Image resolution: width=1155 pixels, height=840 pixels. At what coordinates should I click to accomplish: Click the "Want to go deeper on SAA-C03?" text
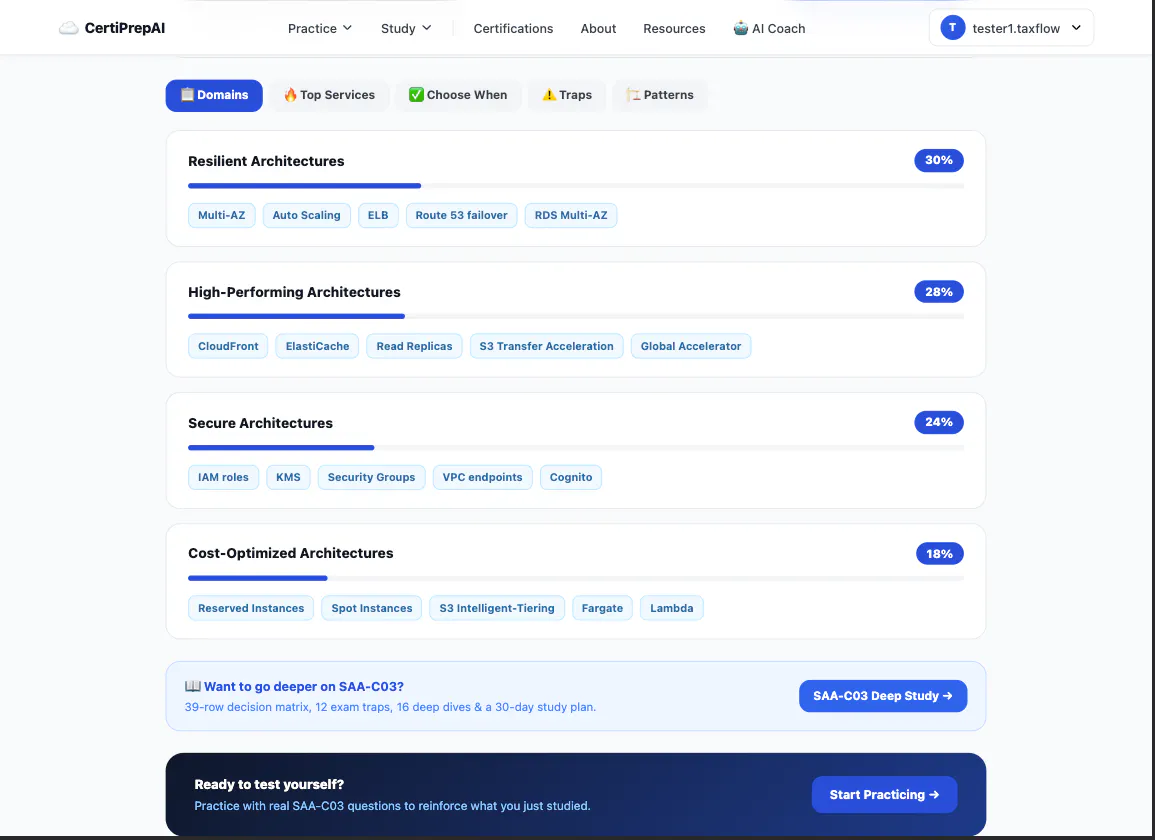pyautogui.click(x=303, y=686)
